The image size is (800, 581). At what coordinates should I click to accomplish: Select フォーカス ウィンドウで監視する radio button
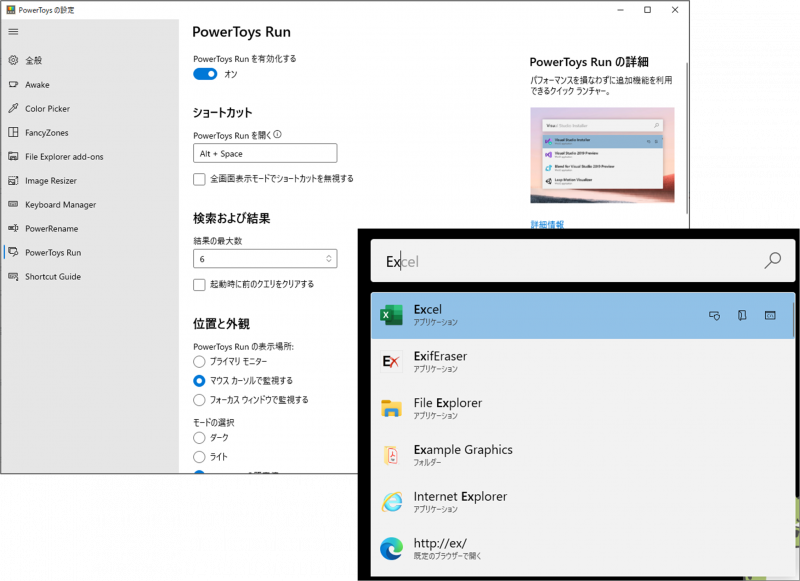click(x=199, y=400)
